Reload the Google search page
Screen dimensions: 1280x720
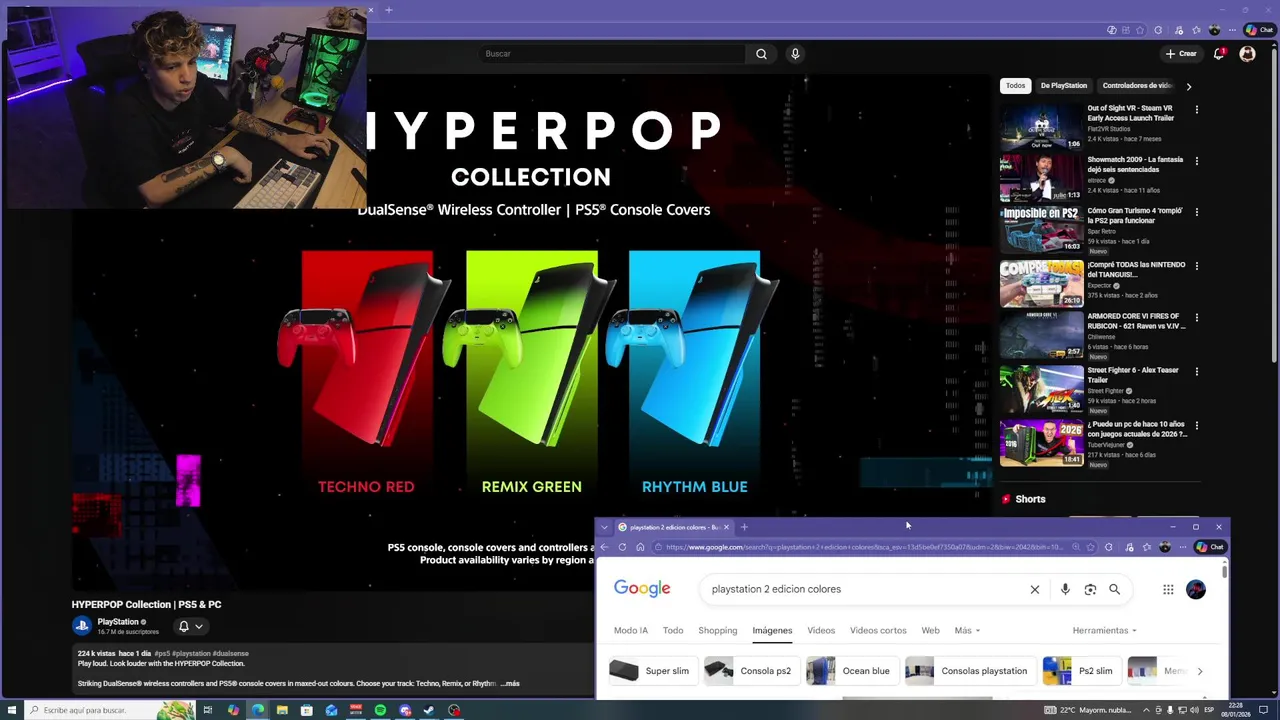622,547
